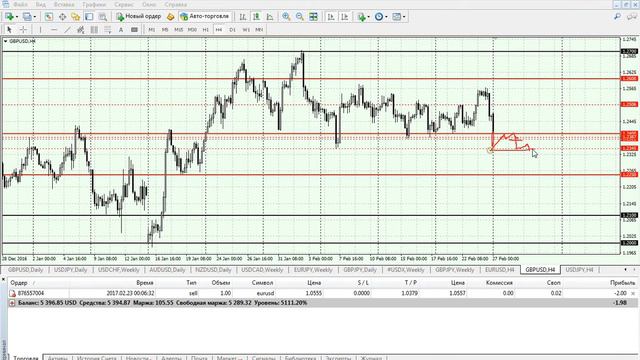Switch to EURUSD,H4 chart tab

(x=499, y=270)
